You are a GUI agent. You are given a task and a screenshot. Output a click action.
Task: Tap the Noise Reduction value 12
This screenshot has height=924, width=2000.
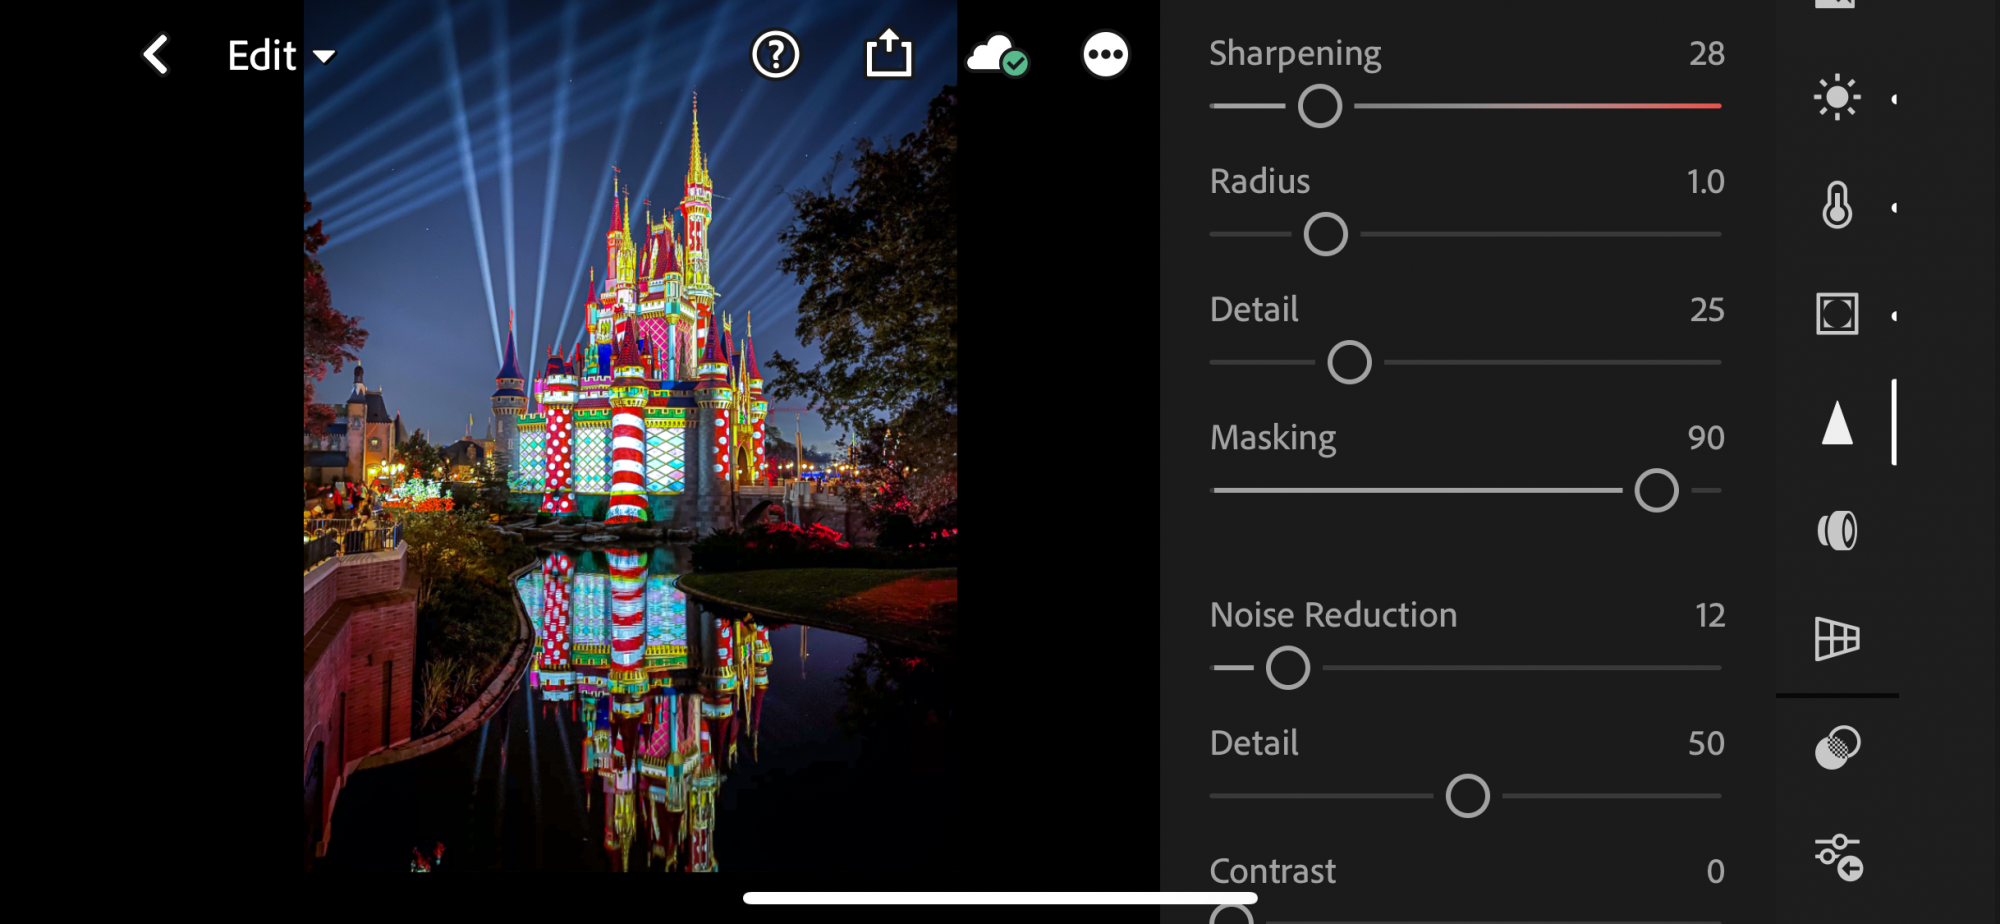click(x=1710, y=615)
